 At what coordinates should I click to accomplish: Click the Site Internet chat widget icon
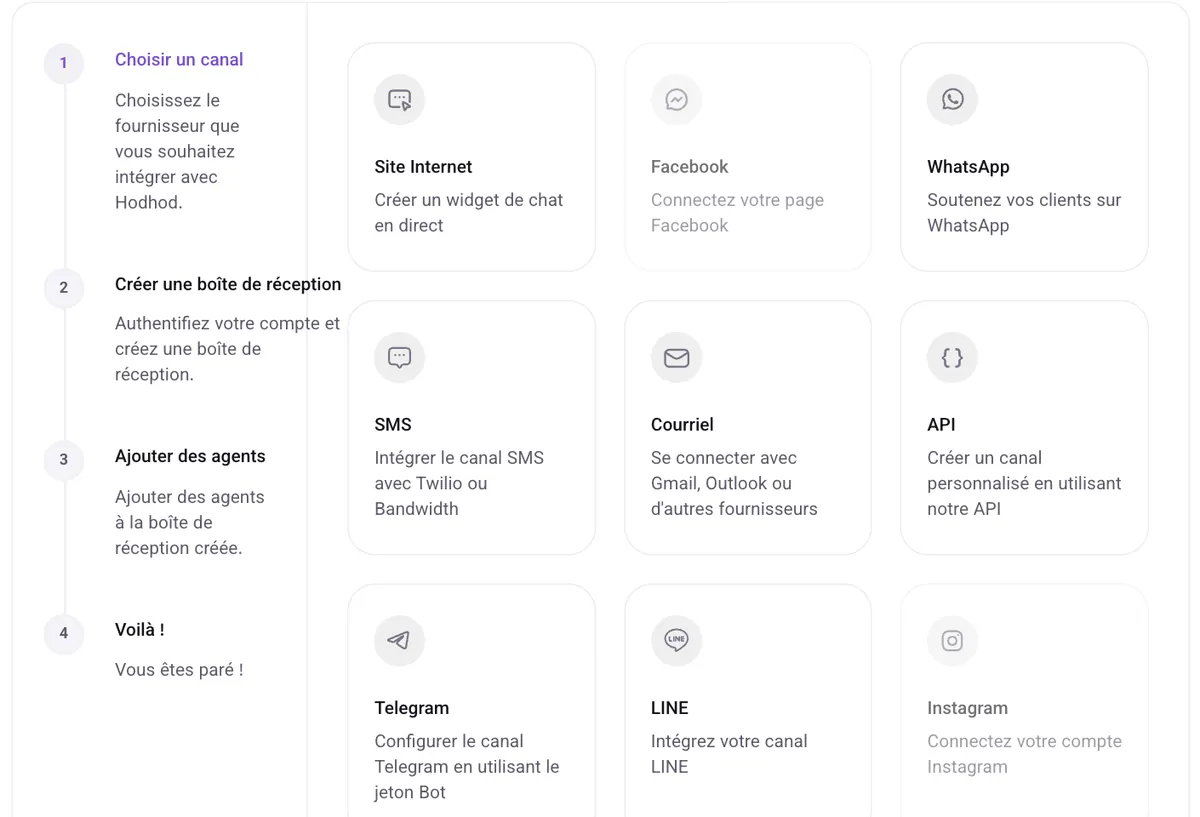(x=400, y=100)
